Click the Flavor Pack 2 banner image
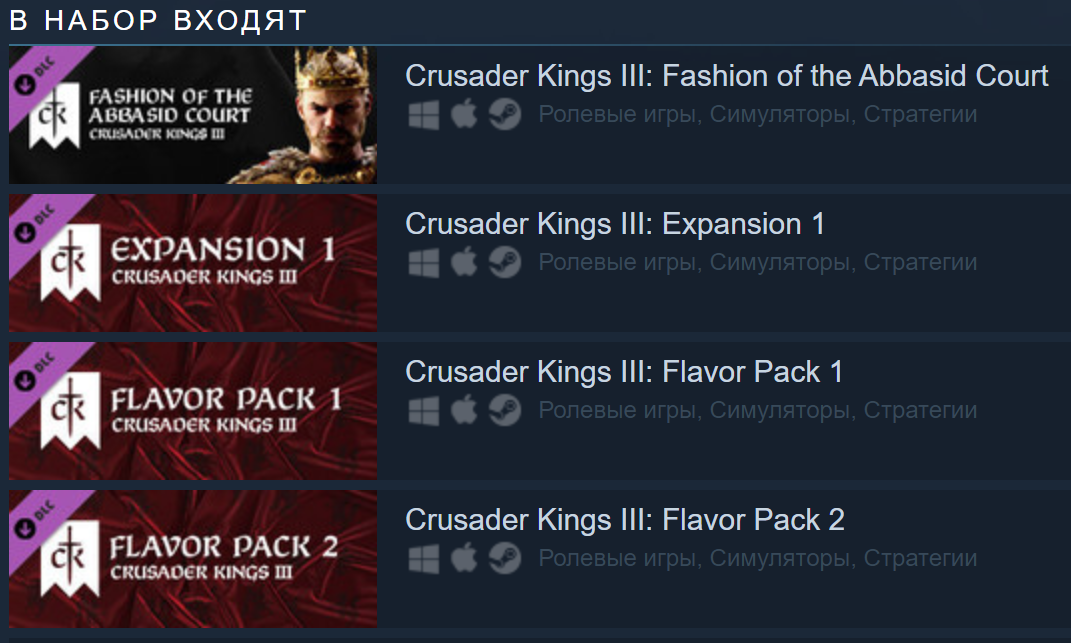This screenshot has width=1071, height=643. [x=193, y=559]
